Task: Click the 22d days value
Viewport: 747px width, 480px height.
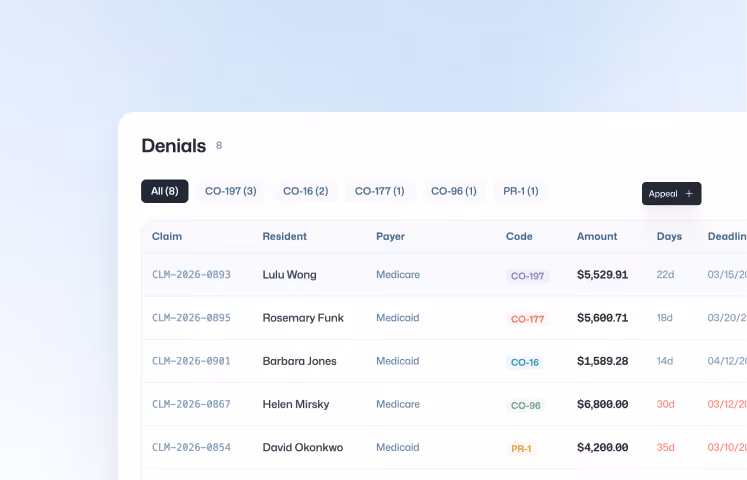Action: [665, 275]
